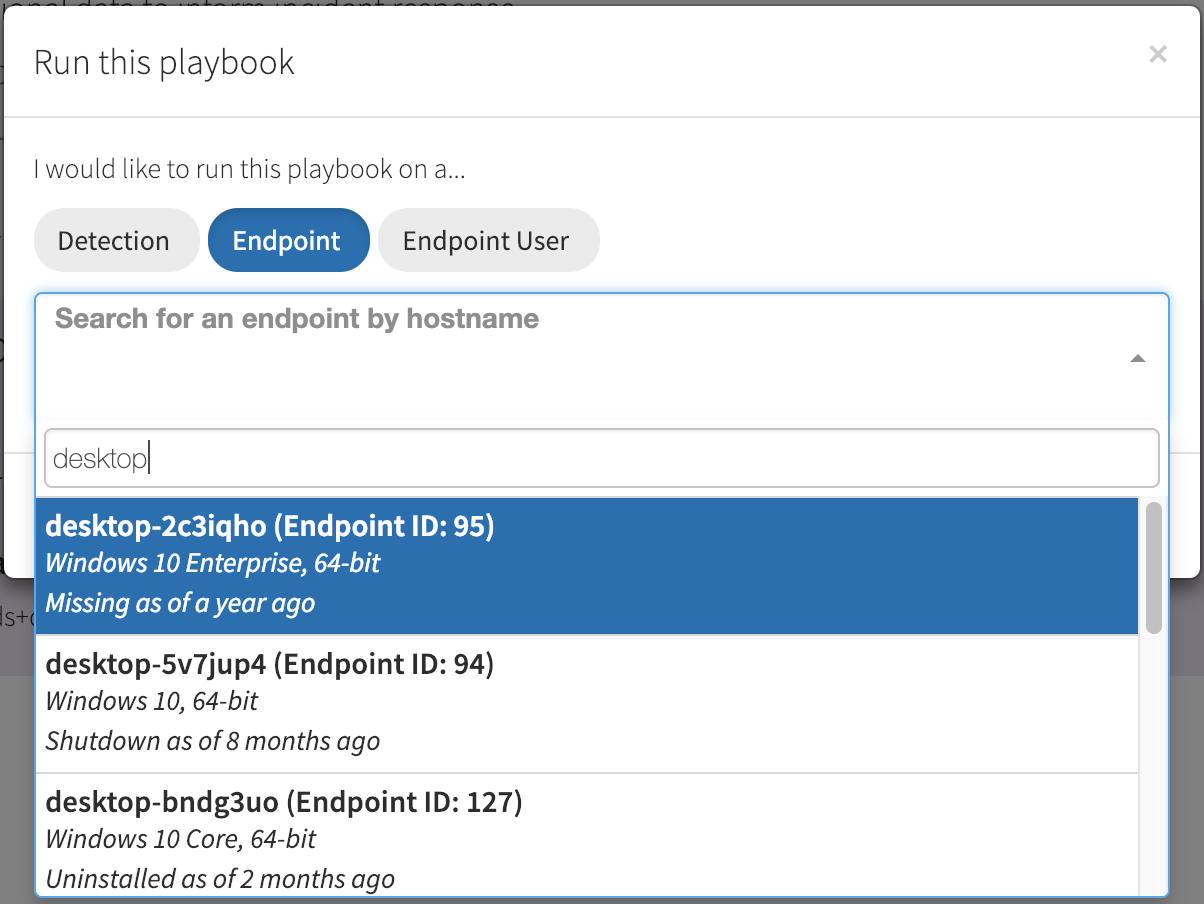Click the 'Shutdown as of 8 months ago' status
The height and width of the screenshot is (904, 1204).
coord(213,742)
